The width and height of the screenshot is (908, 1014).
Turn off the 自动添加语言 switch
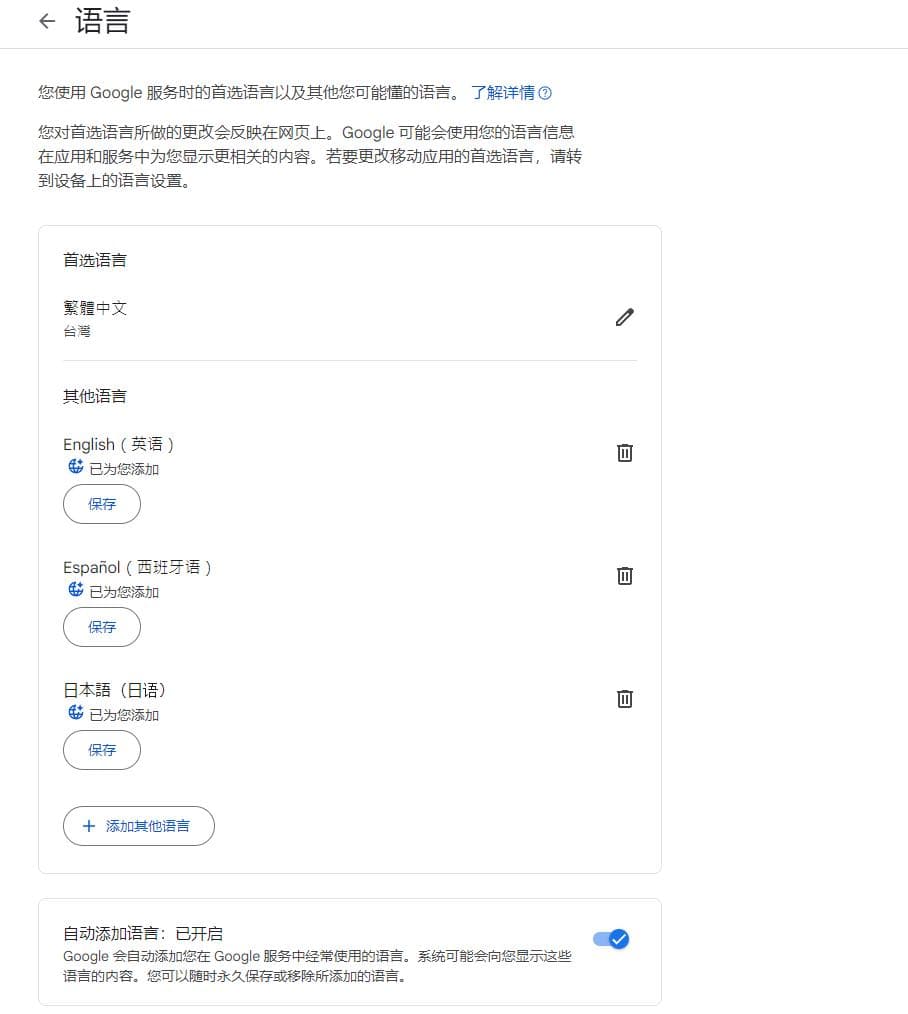pyautogui.click(x=611, y=939)
